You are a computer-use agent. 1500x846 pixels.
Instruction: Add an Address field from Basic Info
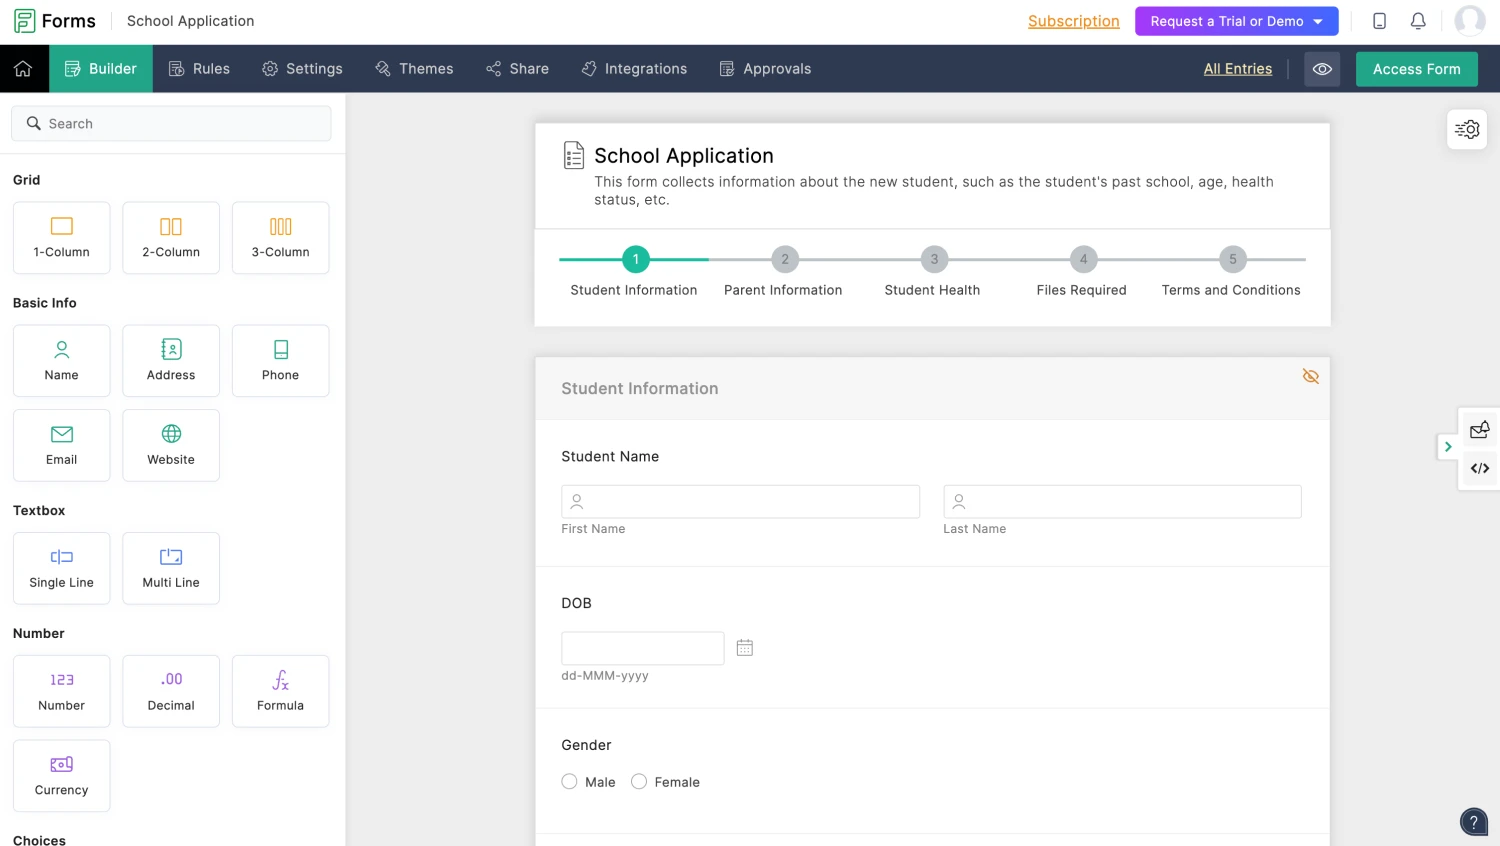point(170,360)
